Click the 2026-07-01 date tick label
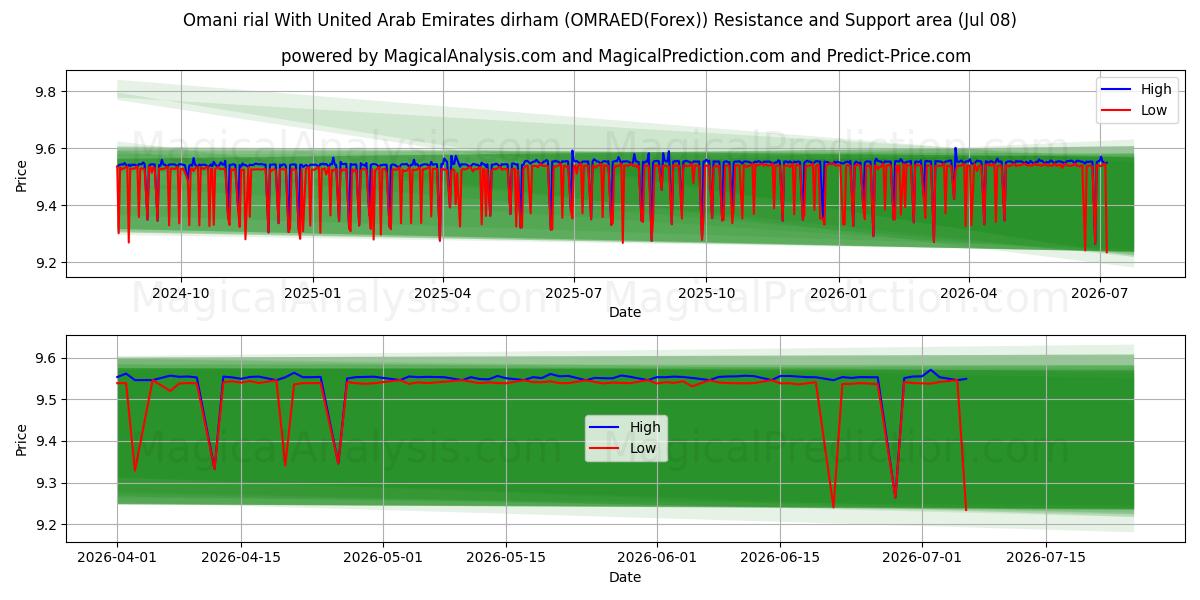Viewport: 1200px width, 600px height. pos(923,558)
